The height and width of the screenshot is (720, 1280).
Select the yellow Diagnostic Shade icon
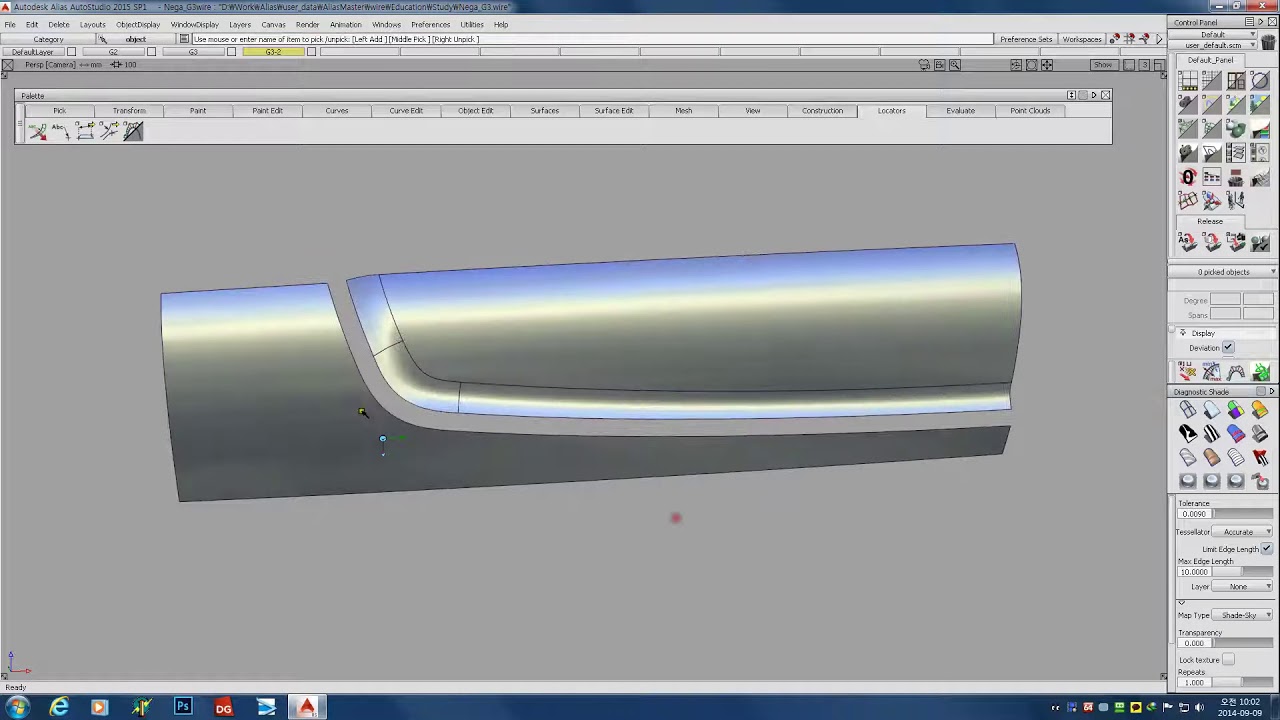tap(1260, 410)
